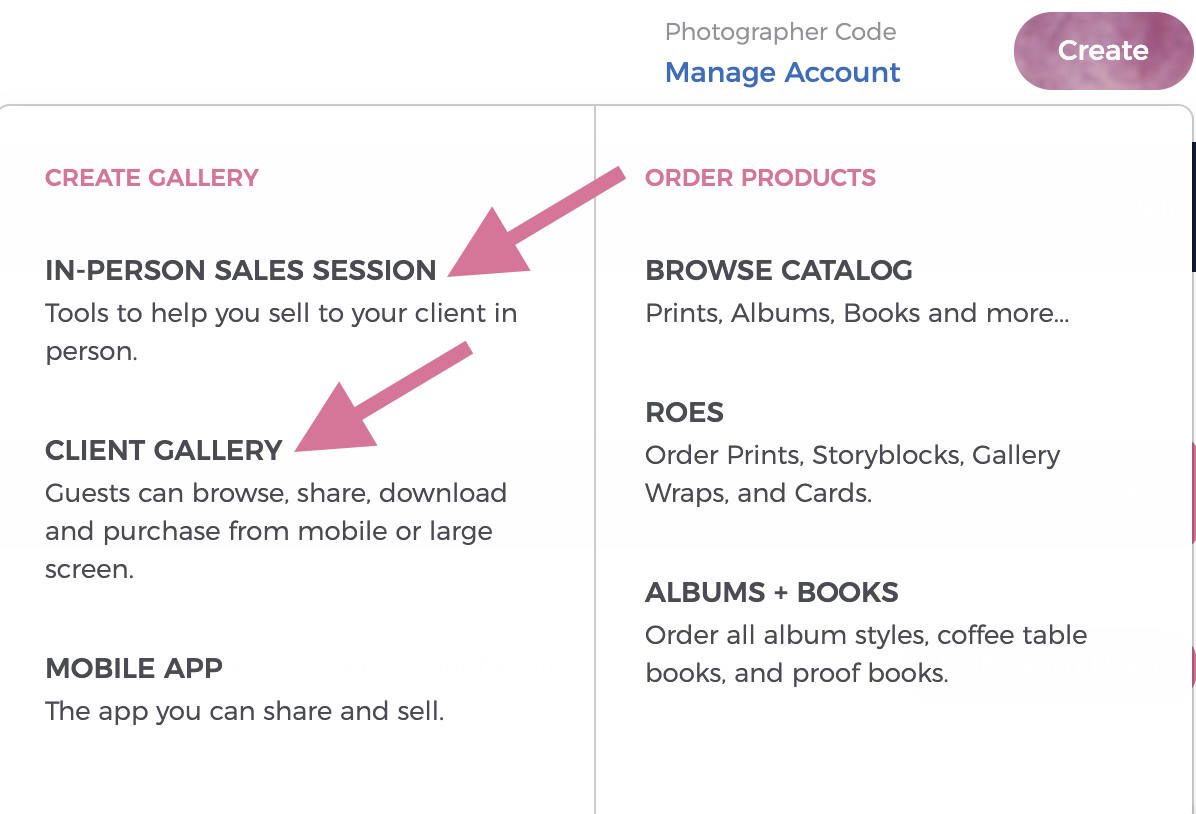Click the pink arrow pointing to In-Person Sales Session
Screen dimensions: 1196x814
click(536, 221)
